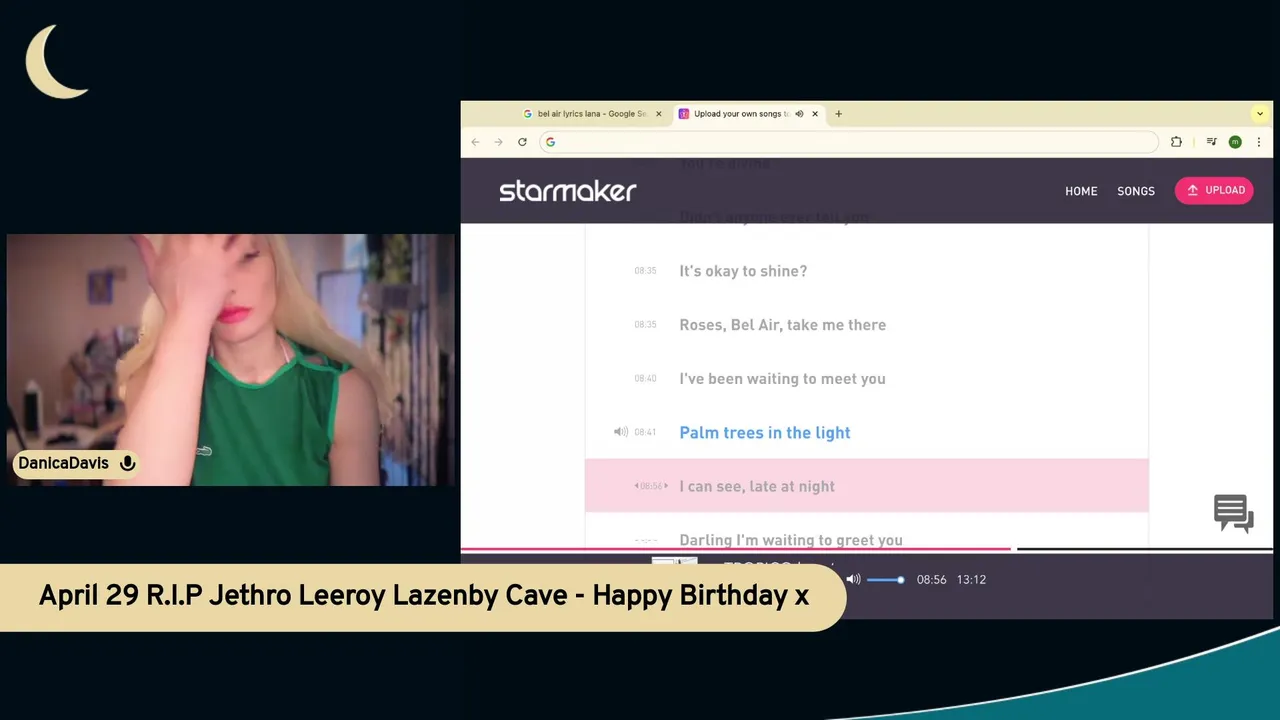
Task: Click the speaker icon beside 08:41 lyric
Action: [x=620, y=432]
